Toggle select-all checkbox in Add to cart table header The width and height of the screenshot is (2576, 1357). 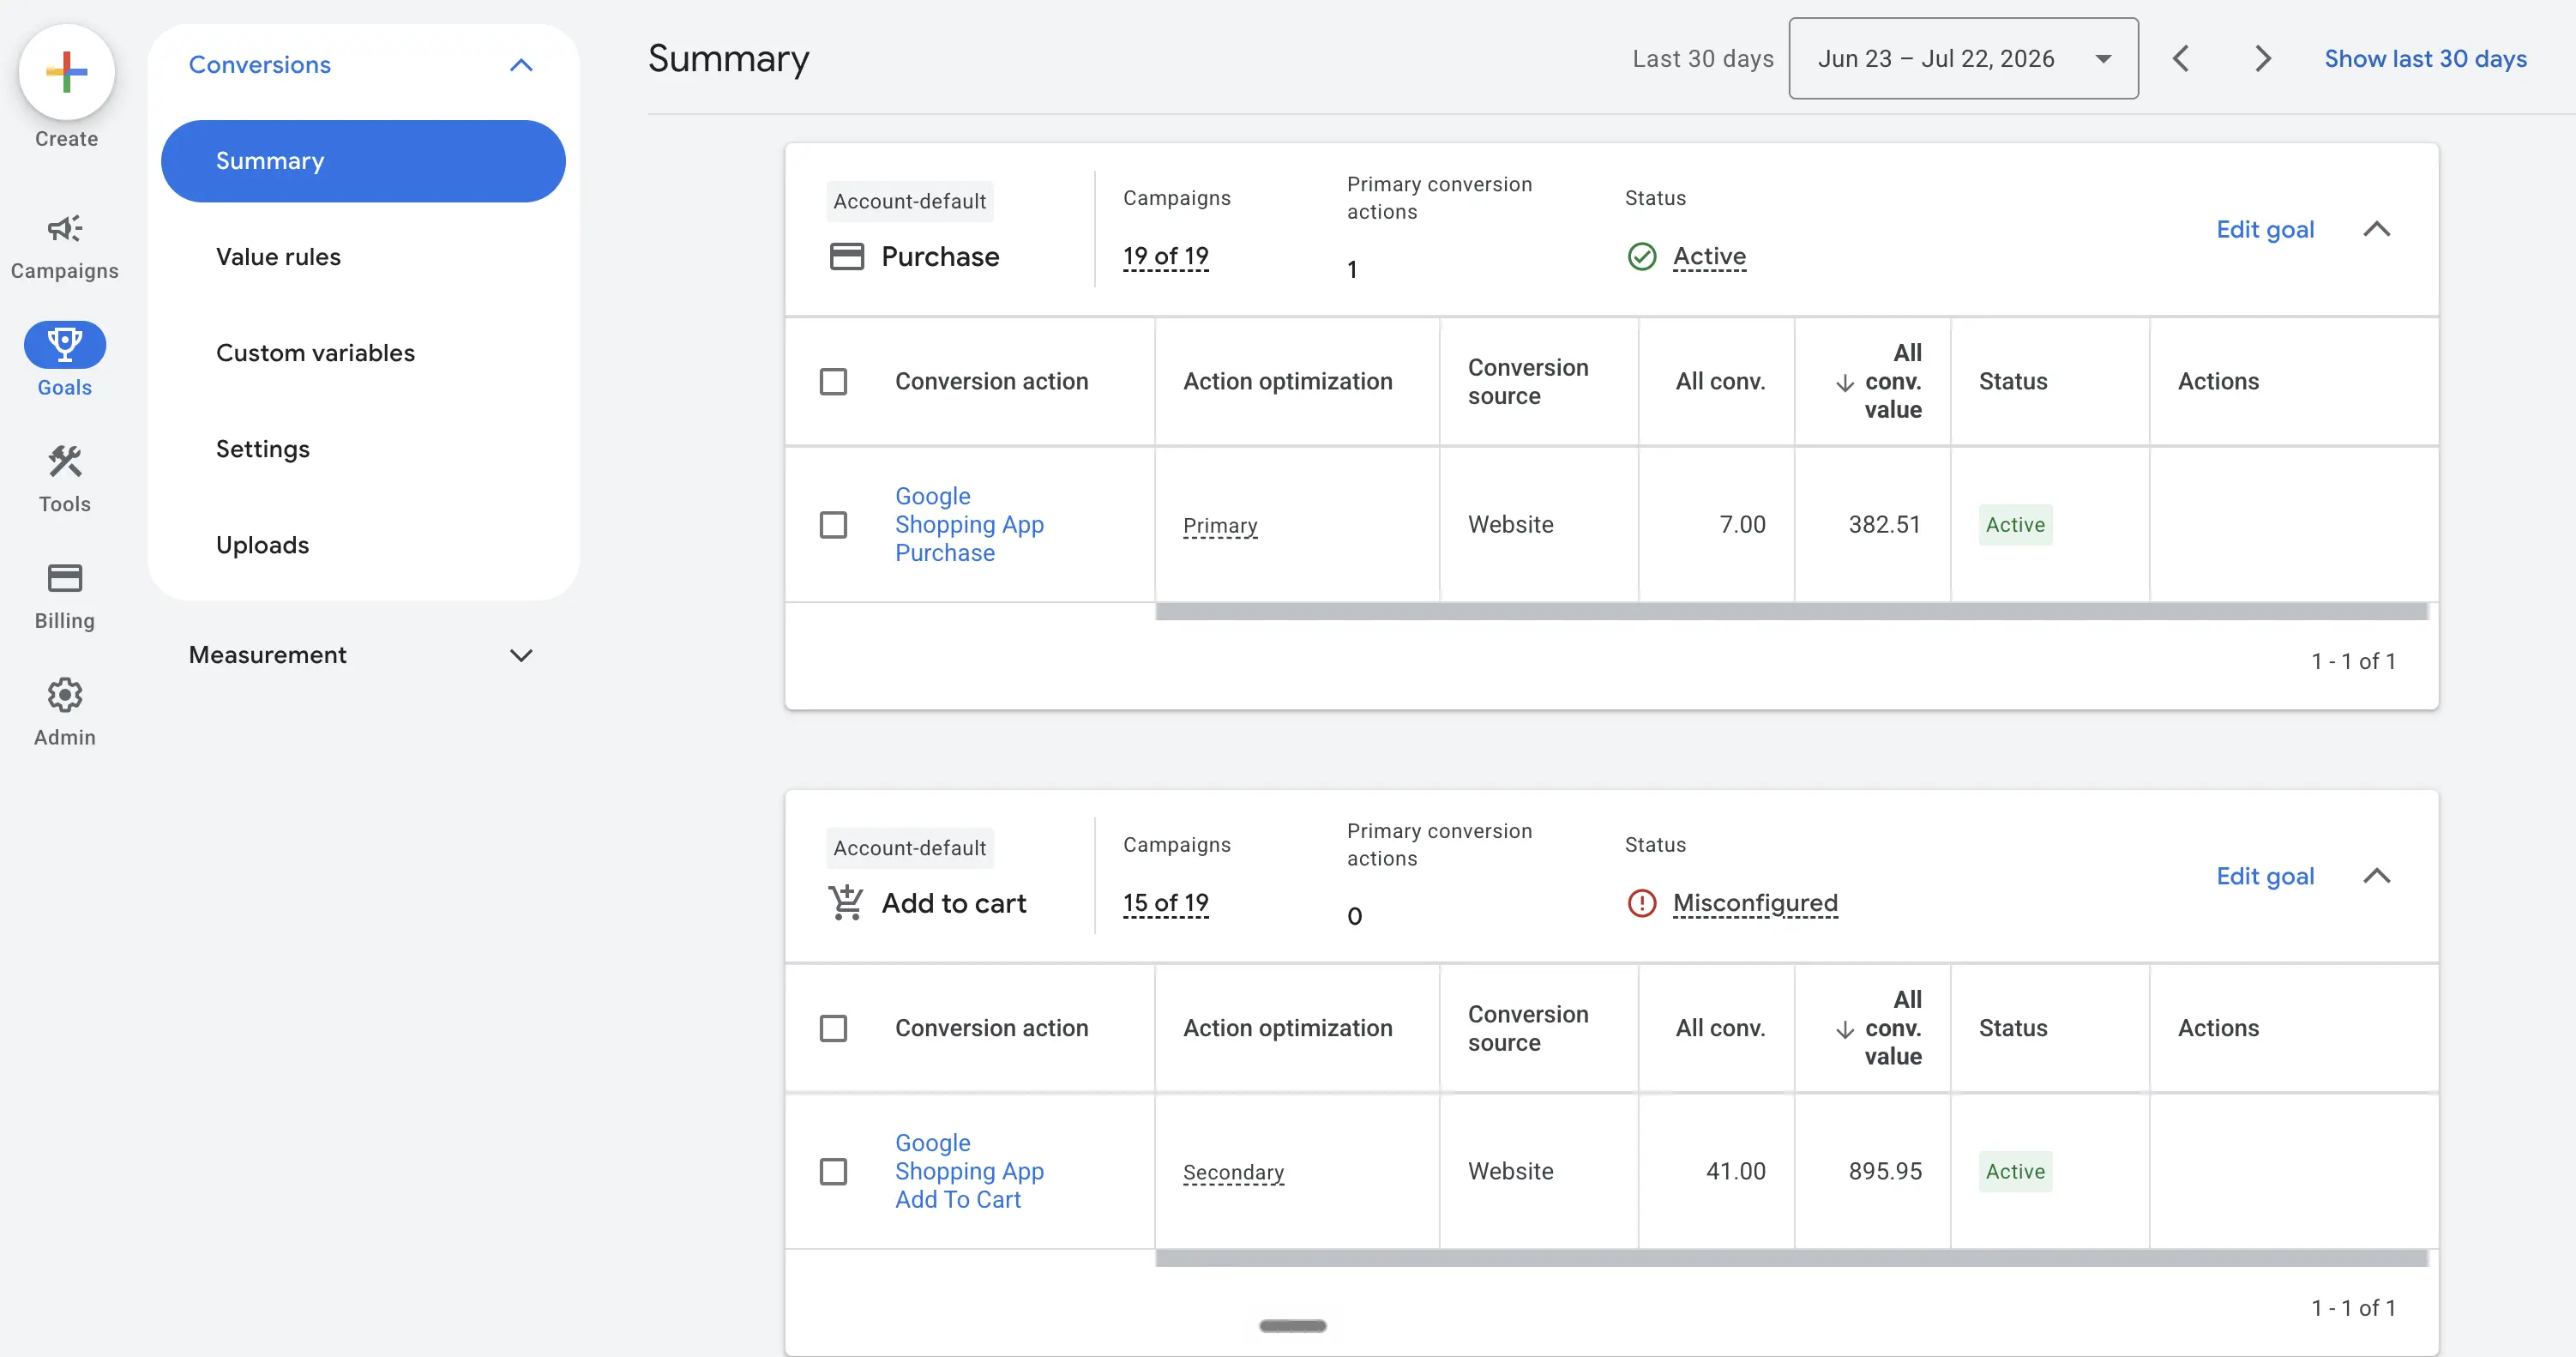[x=833, y=1028]
